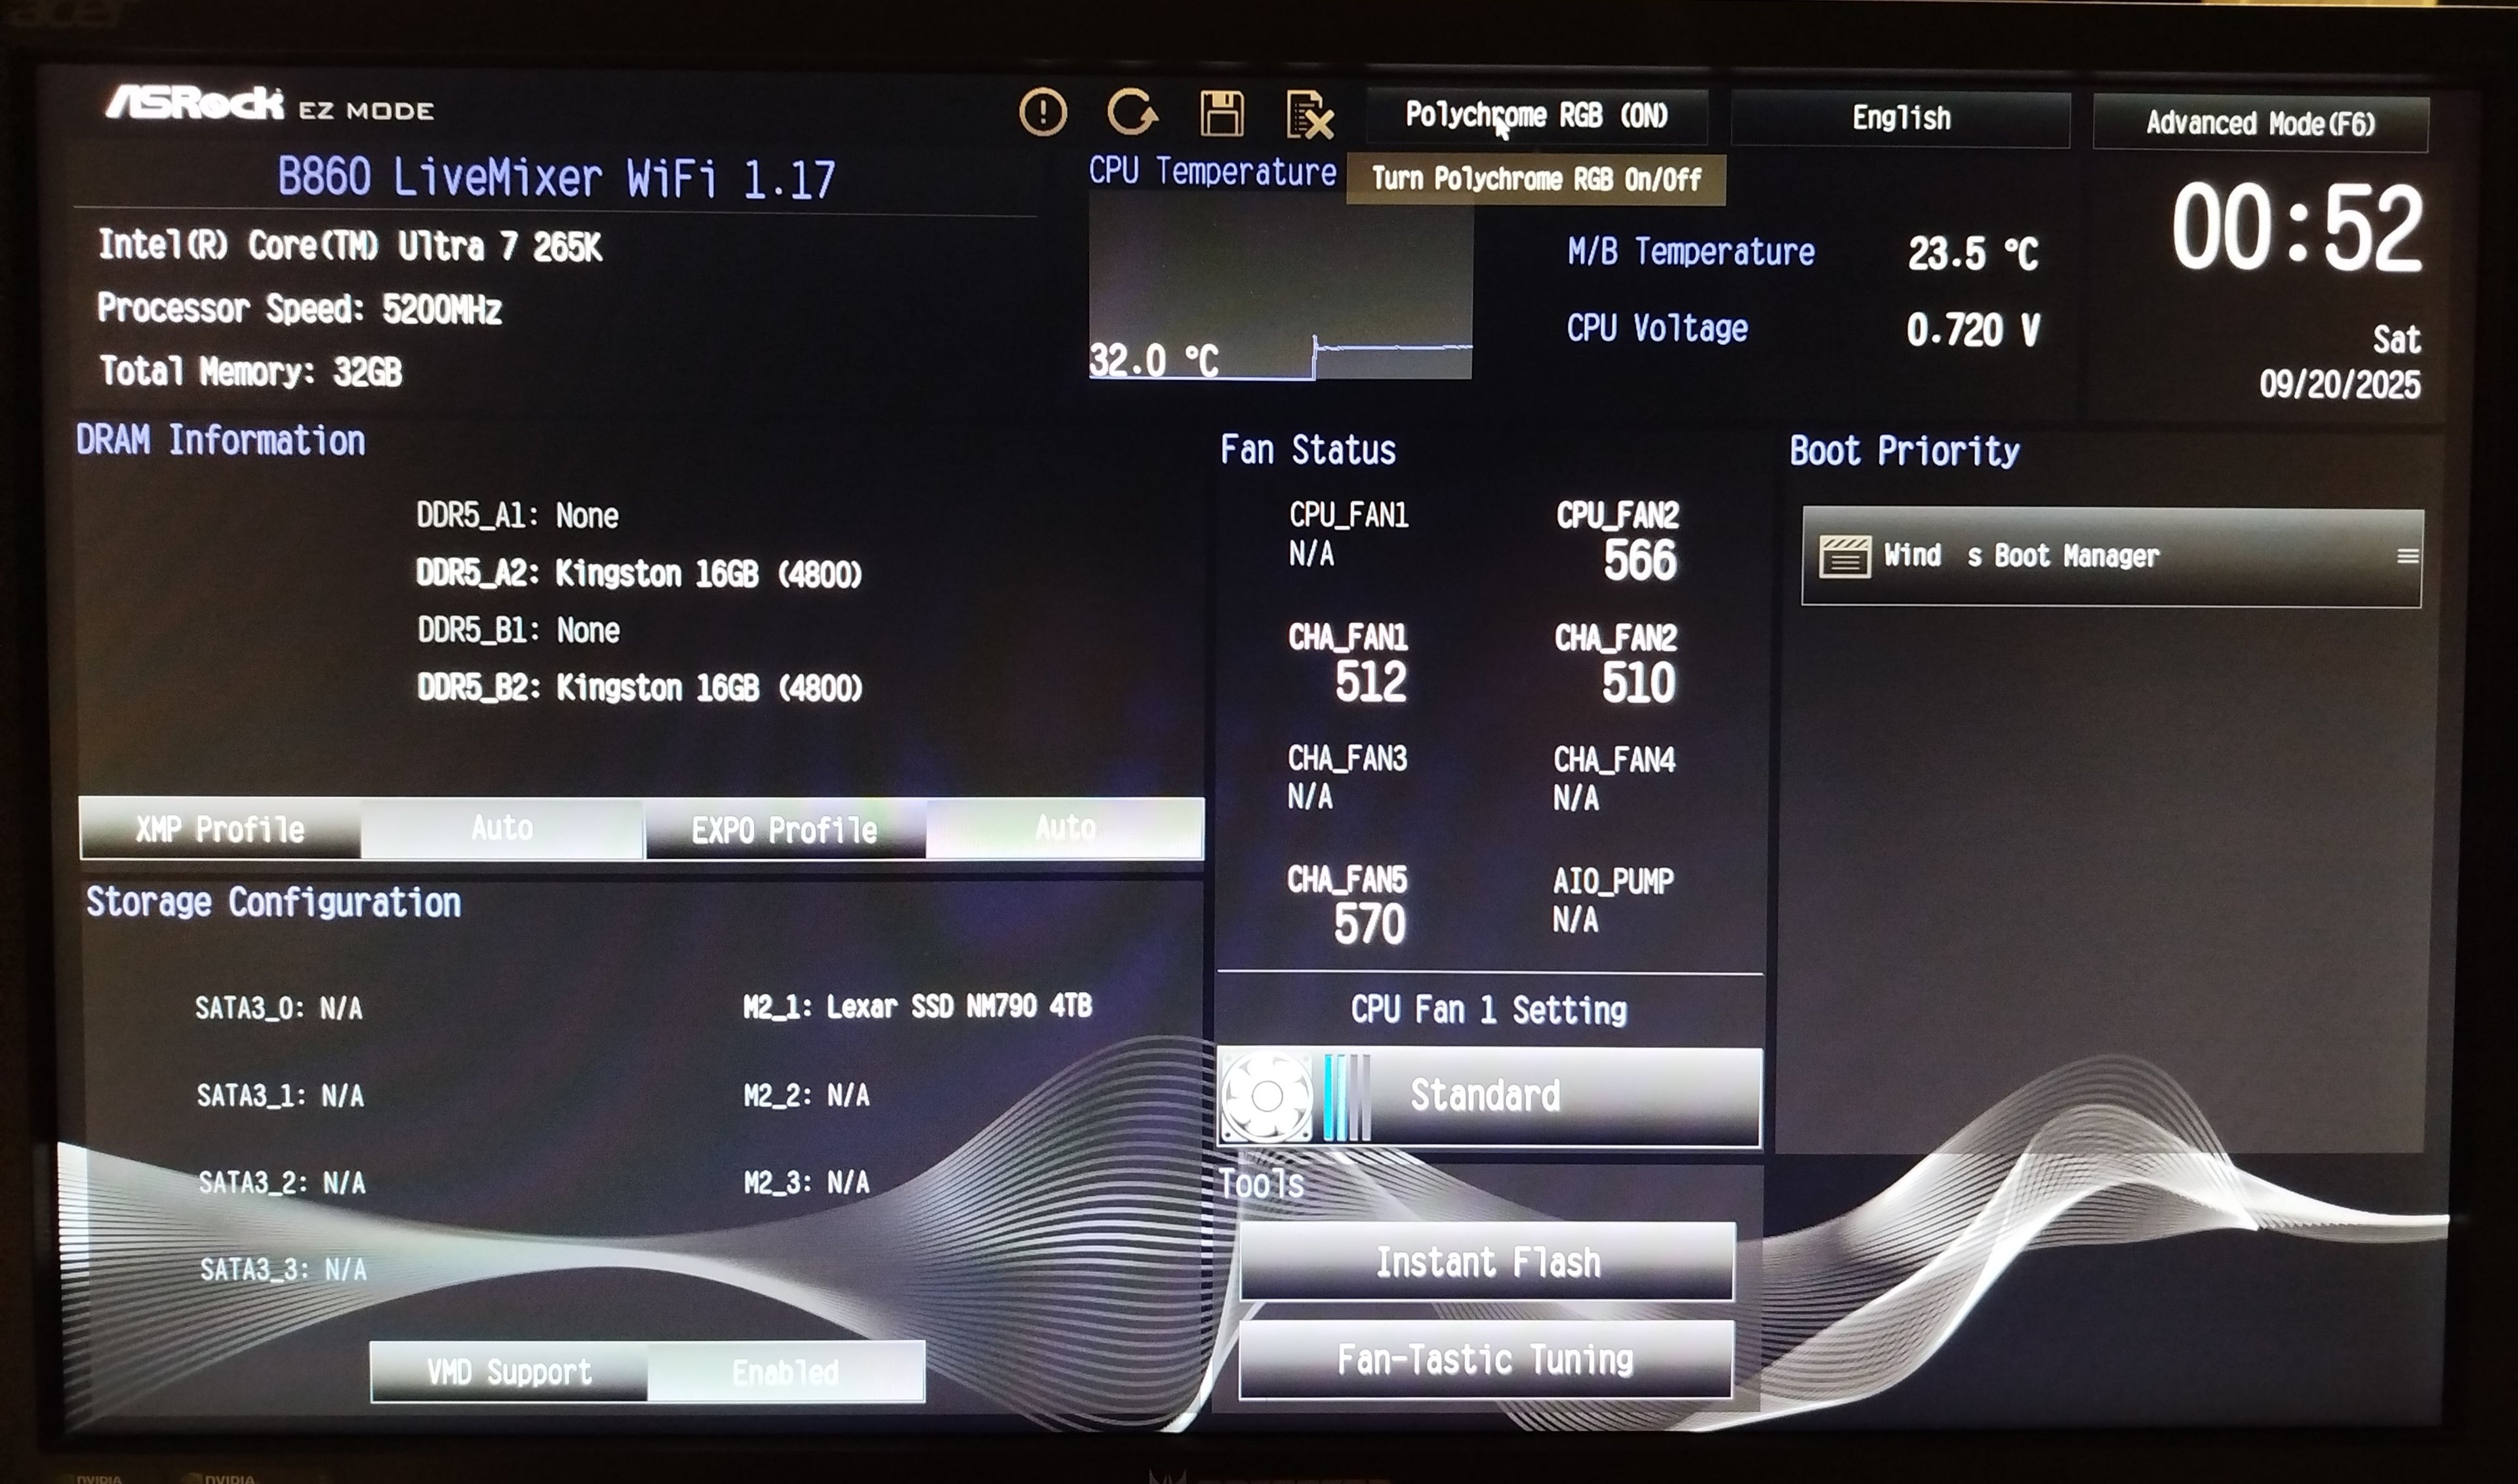Open the EXPO Profile Auto selector
The image size is (2518, 1484).
pyautogui.click(x=1064, y=828)
